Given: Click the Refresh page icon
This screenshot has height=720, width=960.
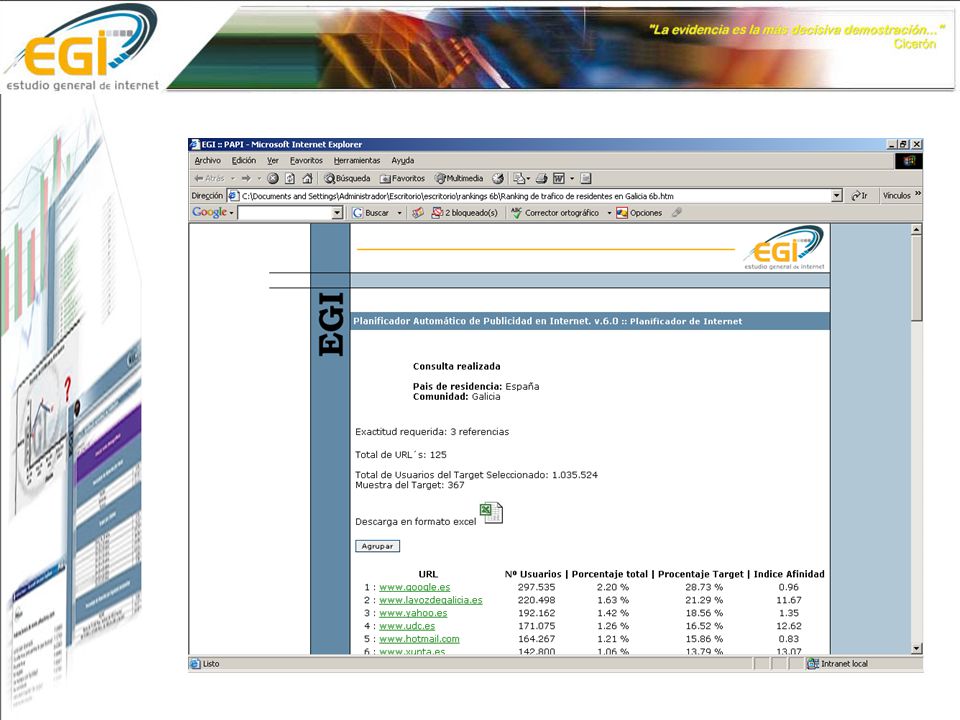Looking at the screenshot, I should pos(290,178).
